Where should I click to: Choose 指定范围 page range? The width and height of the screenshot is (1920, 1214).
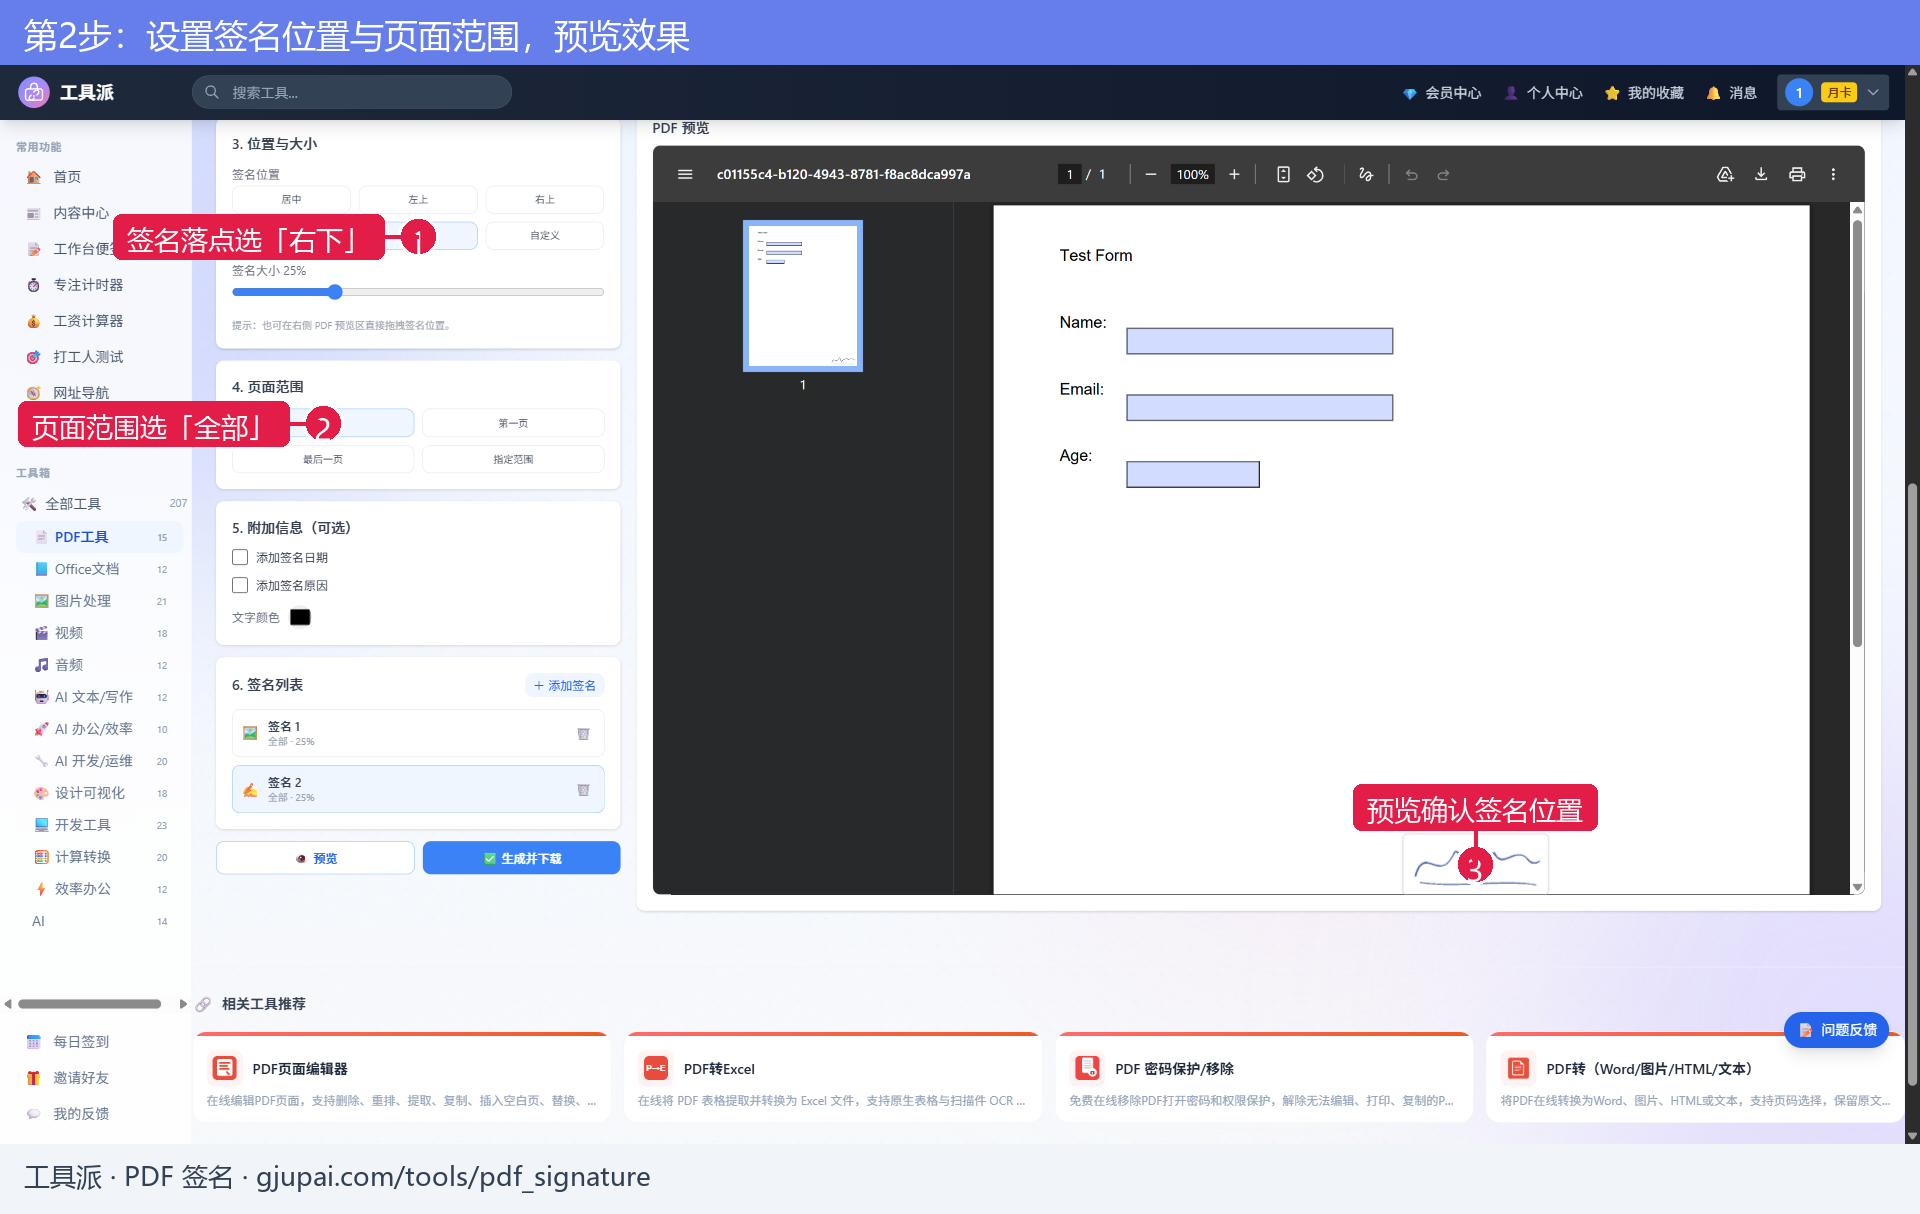513,459
